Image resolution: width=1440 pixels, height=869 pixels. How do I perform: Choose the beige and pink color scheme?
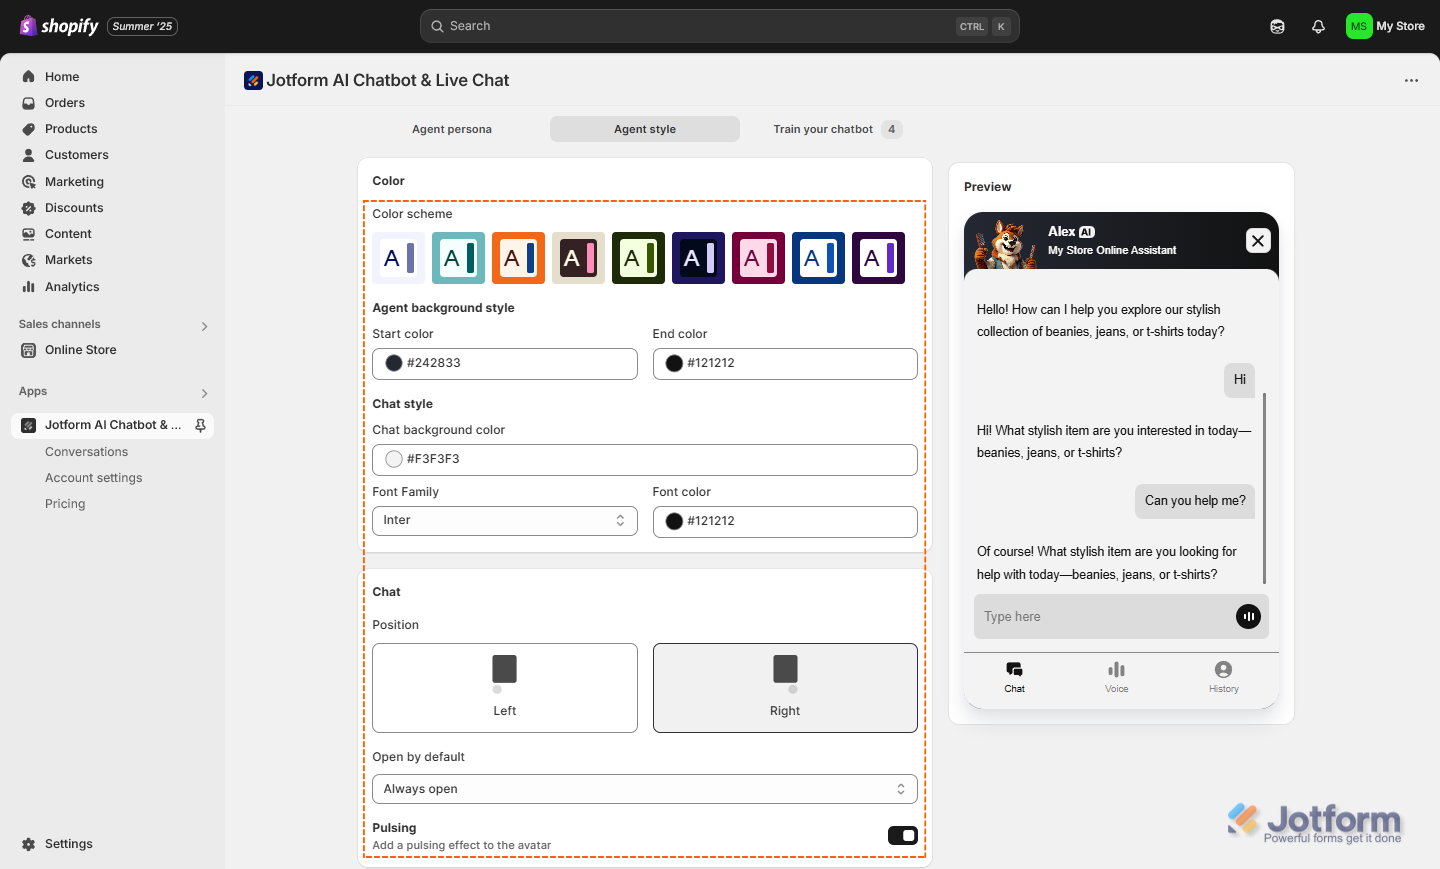pyautogui.click(x=579, y=258)
